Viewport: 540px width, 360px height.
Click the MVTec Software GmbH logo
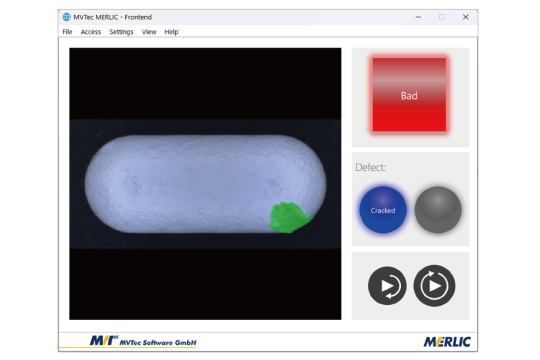point(143,341)
